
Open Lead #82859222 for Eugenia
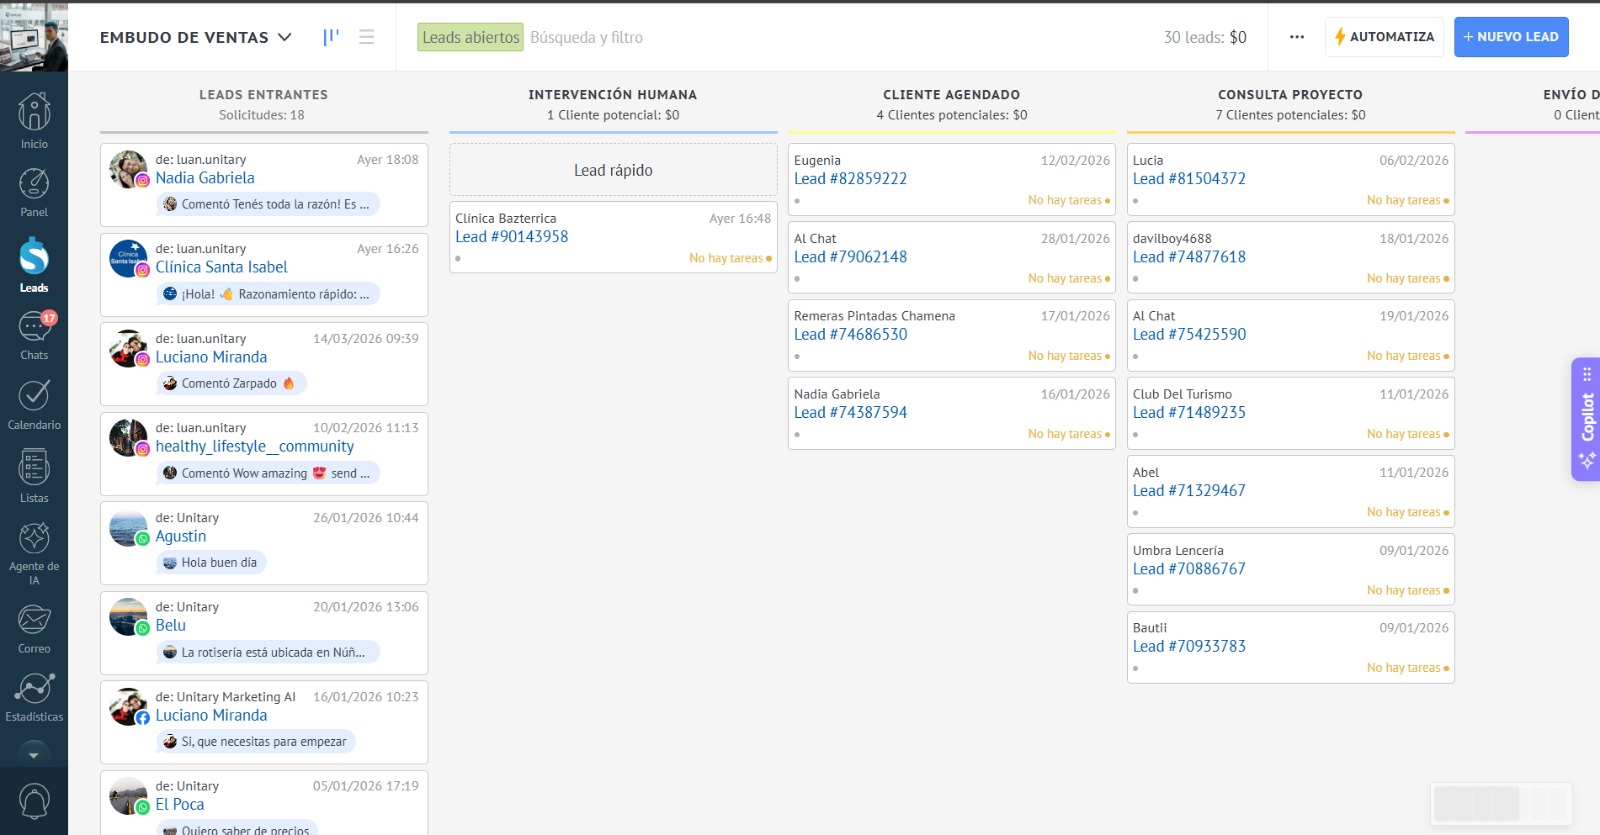[x=850, y=179]
